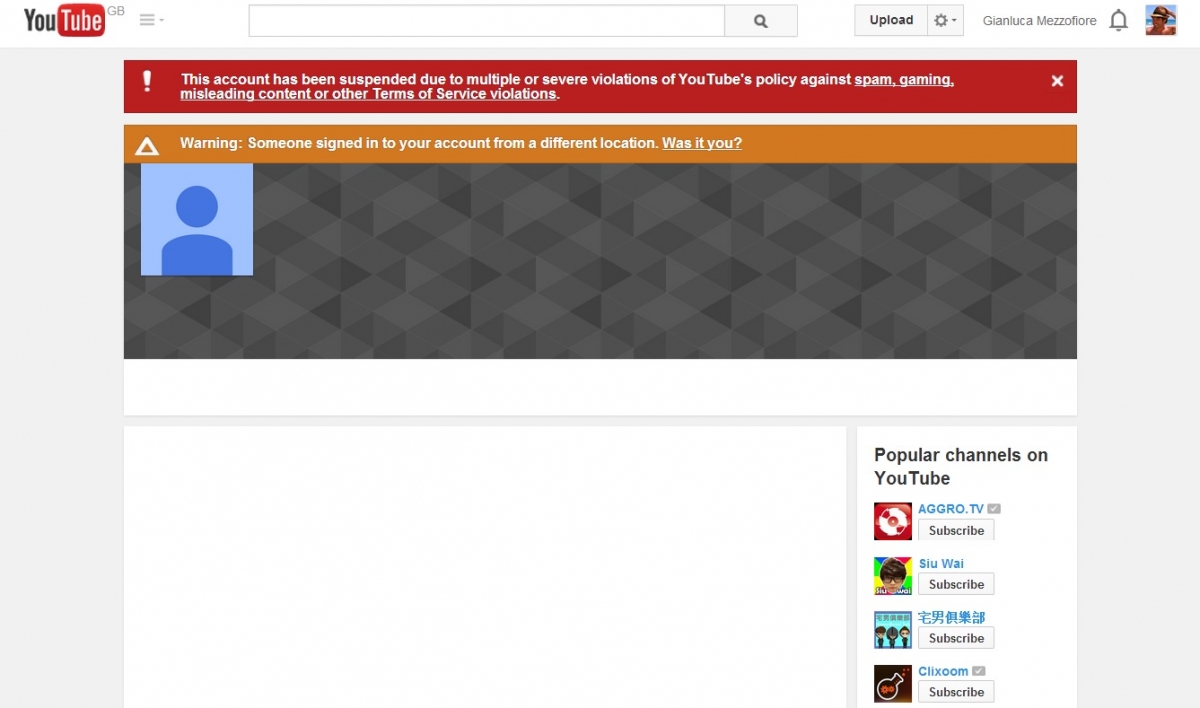Subscribe to Clixoom
Screen dimensions: 1200x708
pos(956,692)
